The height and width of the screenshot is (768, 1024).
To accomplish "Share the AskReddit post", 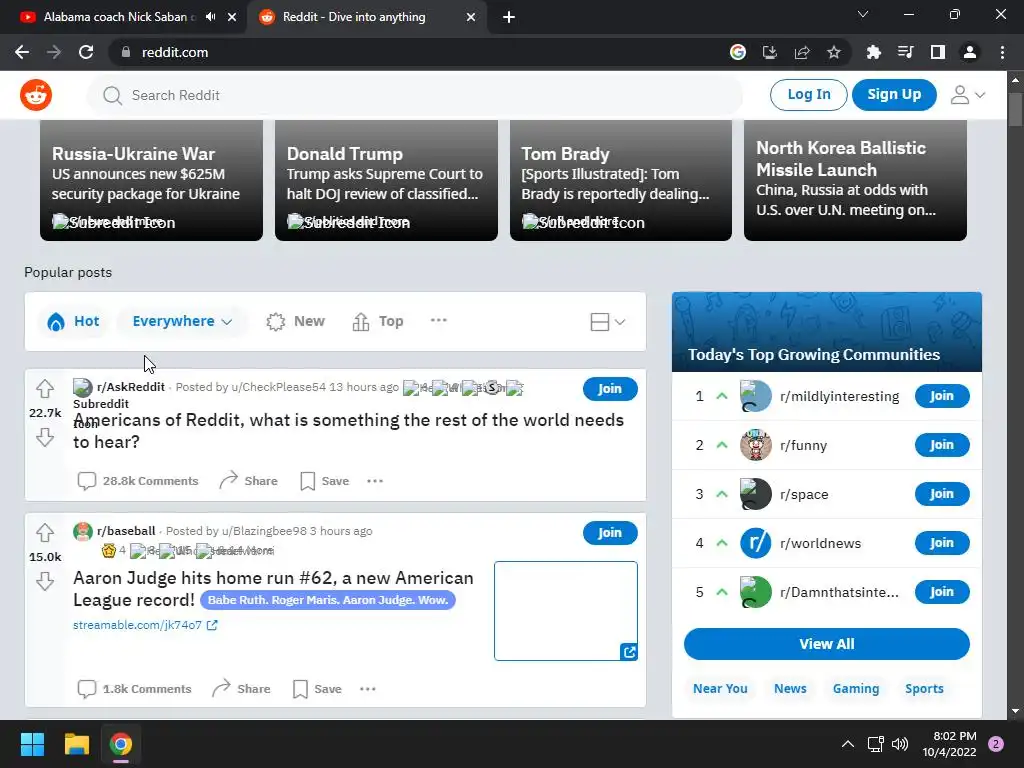I will pyautogui.click(x=248, y=481).
